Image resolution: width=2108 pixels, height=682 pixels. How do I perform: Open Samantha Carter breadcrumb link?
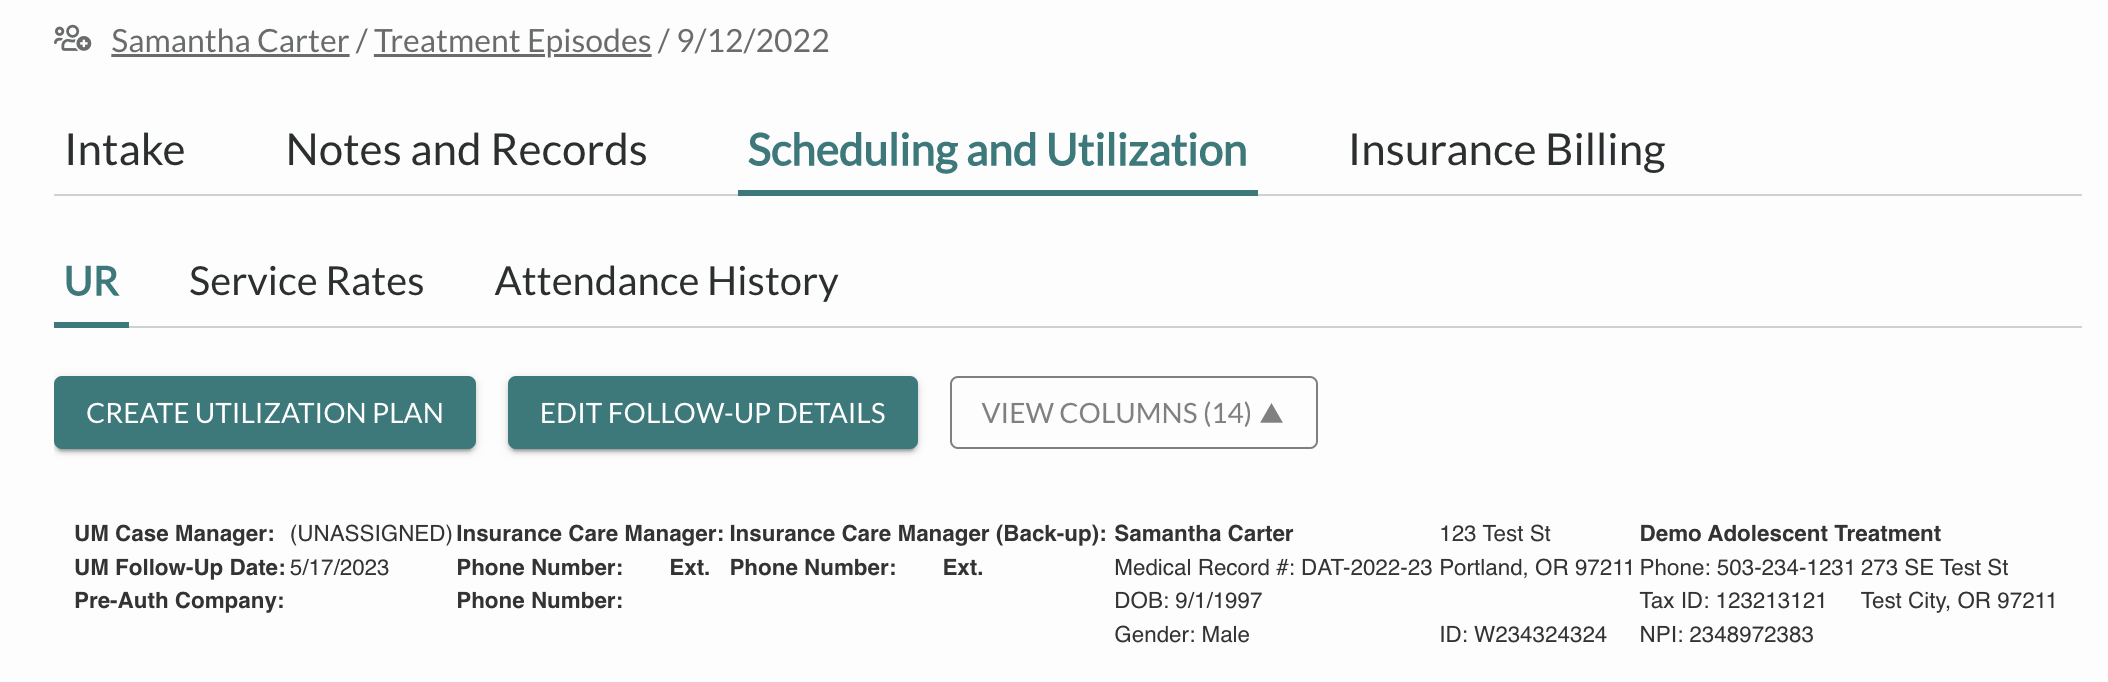(230, 41)
